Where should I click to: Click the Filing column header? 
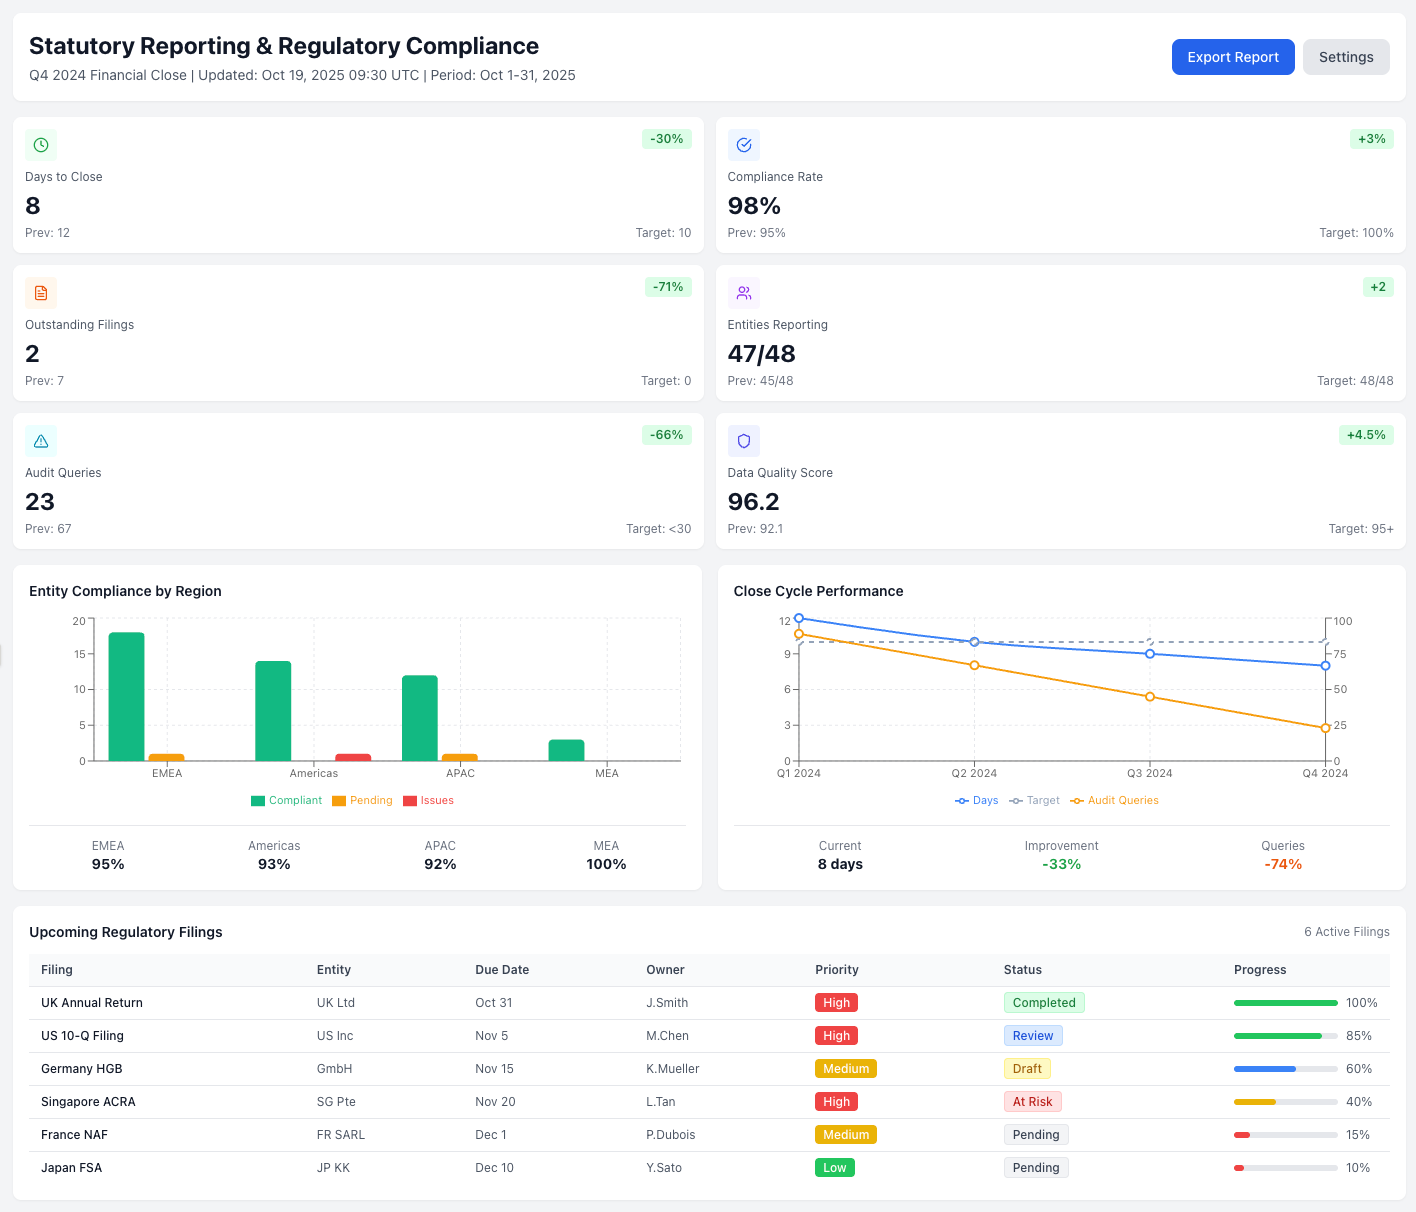point(57,970)
